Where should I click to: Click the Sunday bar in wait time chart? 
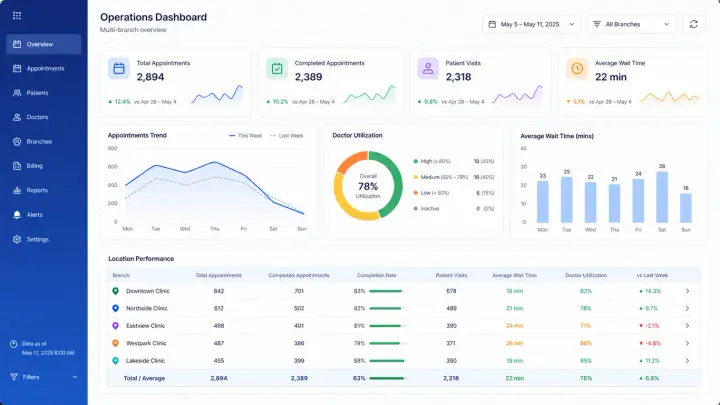[x=686, y=208]
